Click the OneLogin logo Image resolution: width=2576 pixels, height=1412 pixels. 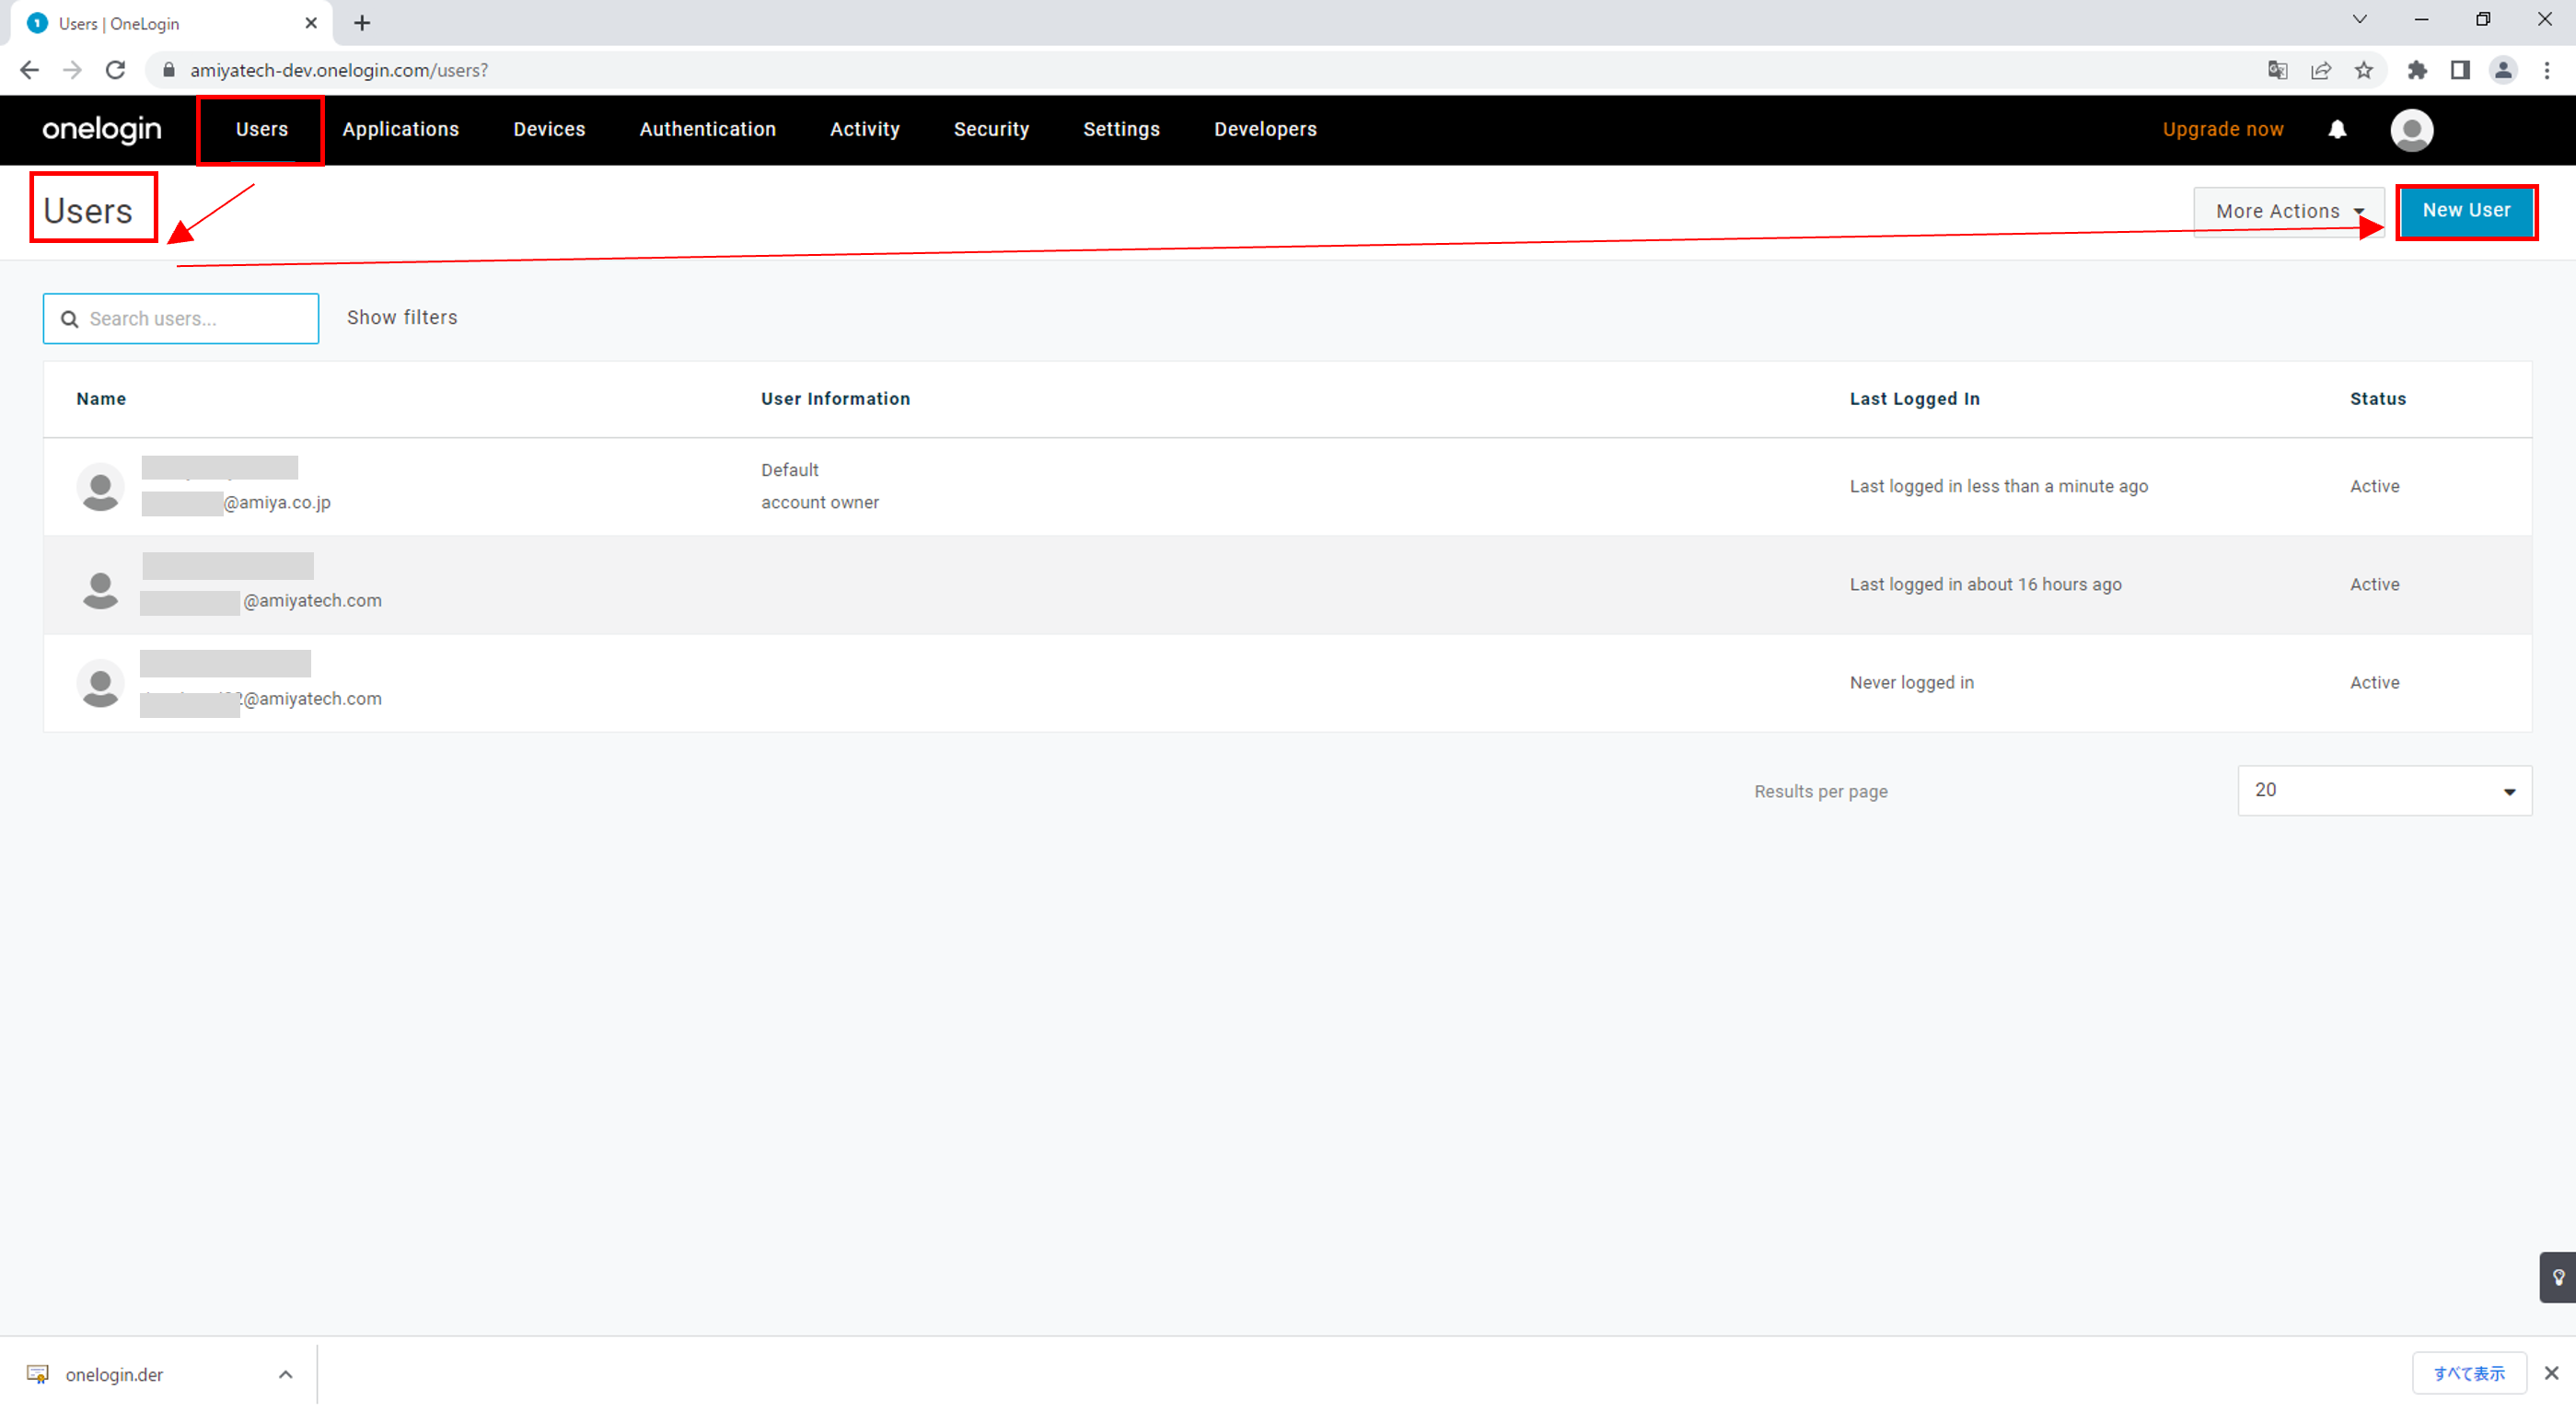101,129
